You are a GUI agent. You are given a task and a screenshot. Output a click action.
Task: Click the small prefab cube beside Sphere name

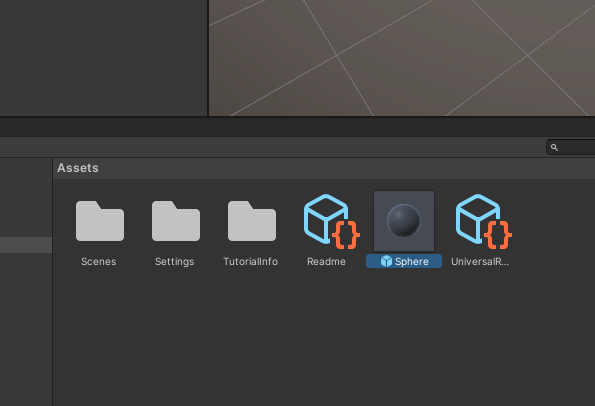pyautogui.click(x=386, y=261)
